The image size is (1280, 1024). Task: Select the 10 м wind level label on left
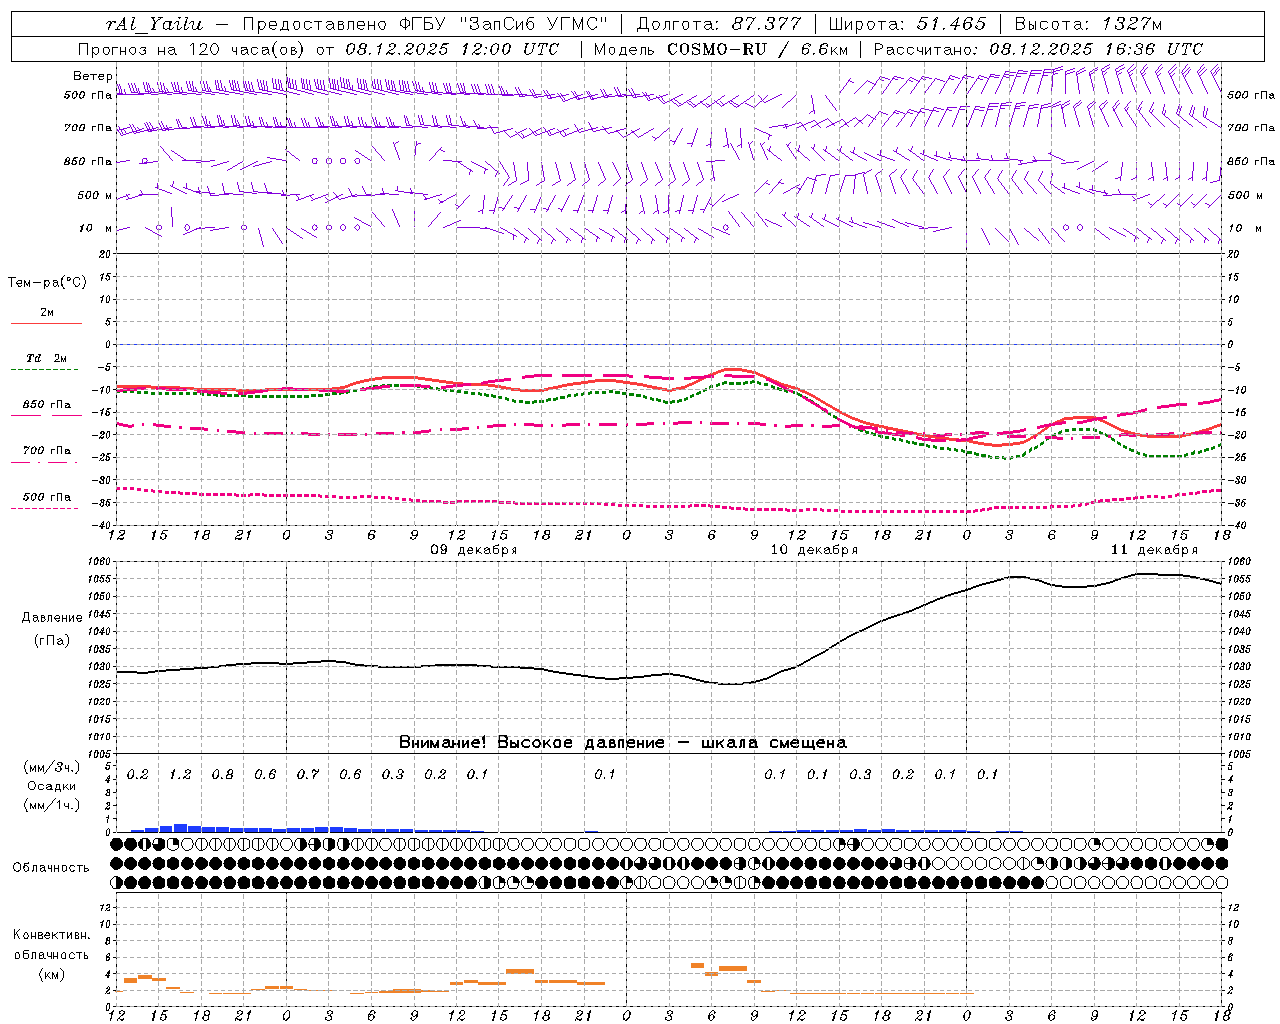[x=95, y=228]
